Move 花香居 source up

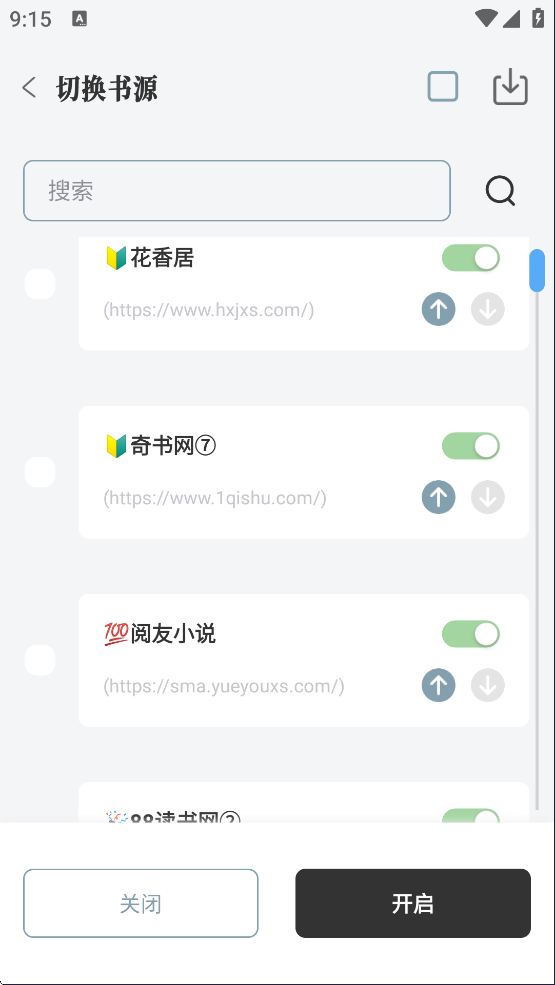[x=438, y=309]
